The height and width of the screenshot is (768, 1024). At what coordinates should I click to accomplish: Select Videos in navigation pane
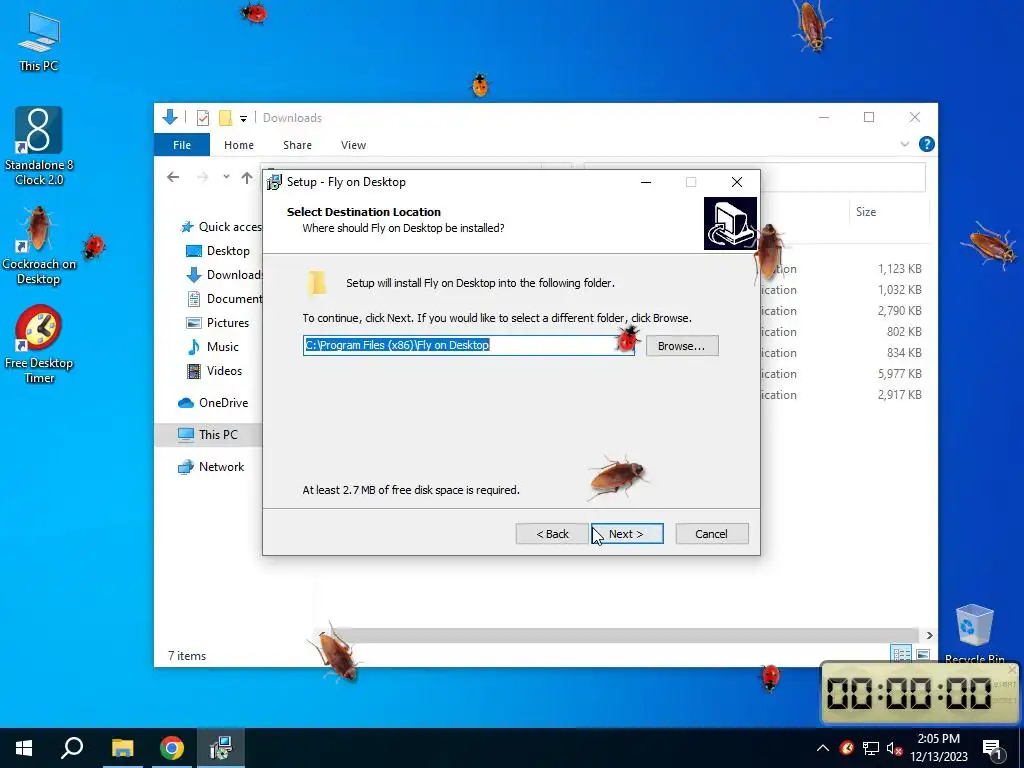point(214,371)
